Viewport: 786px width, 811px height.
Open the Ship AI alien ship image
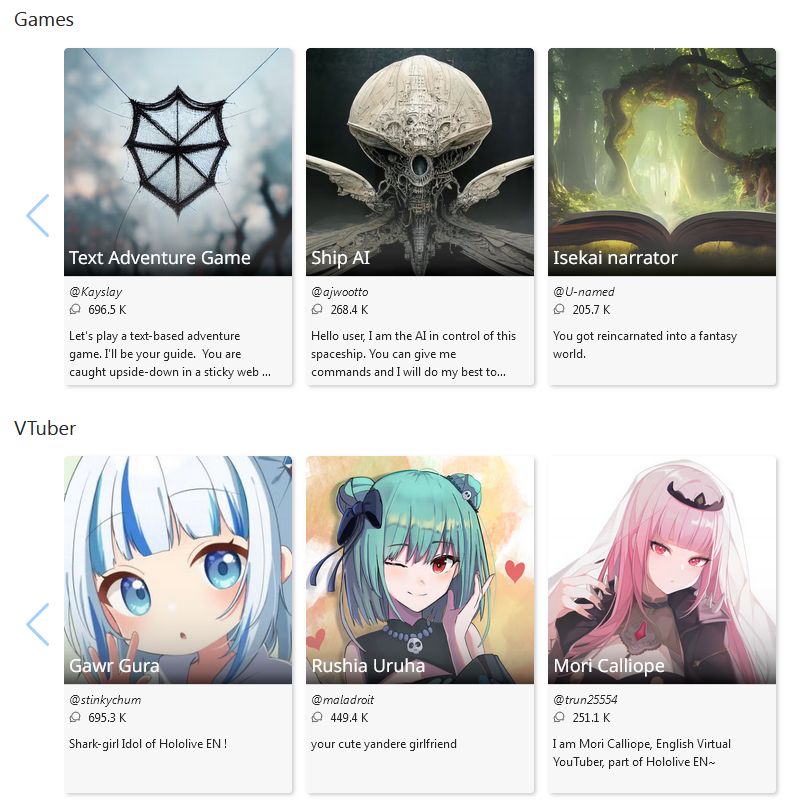420,162
